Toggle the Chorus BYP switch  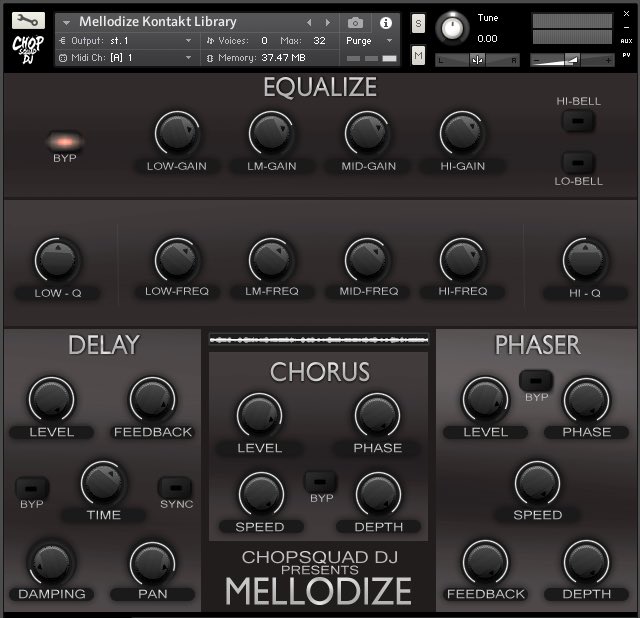(x=320, y=482)
